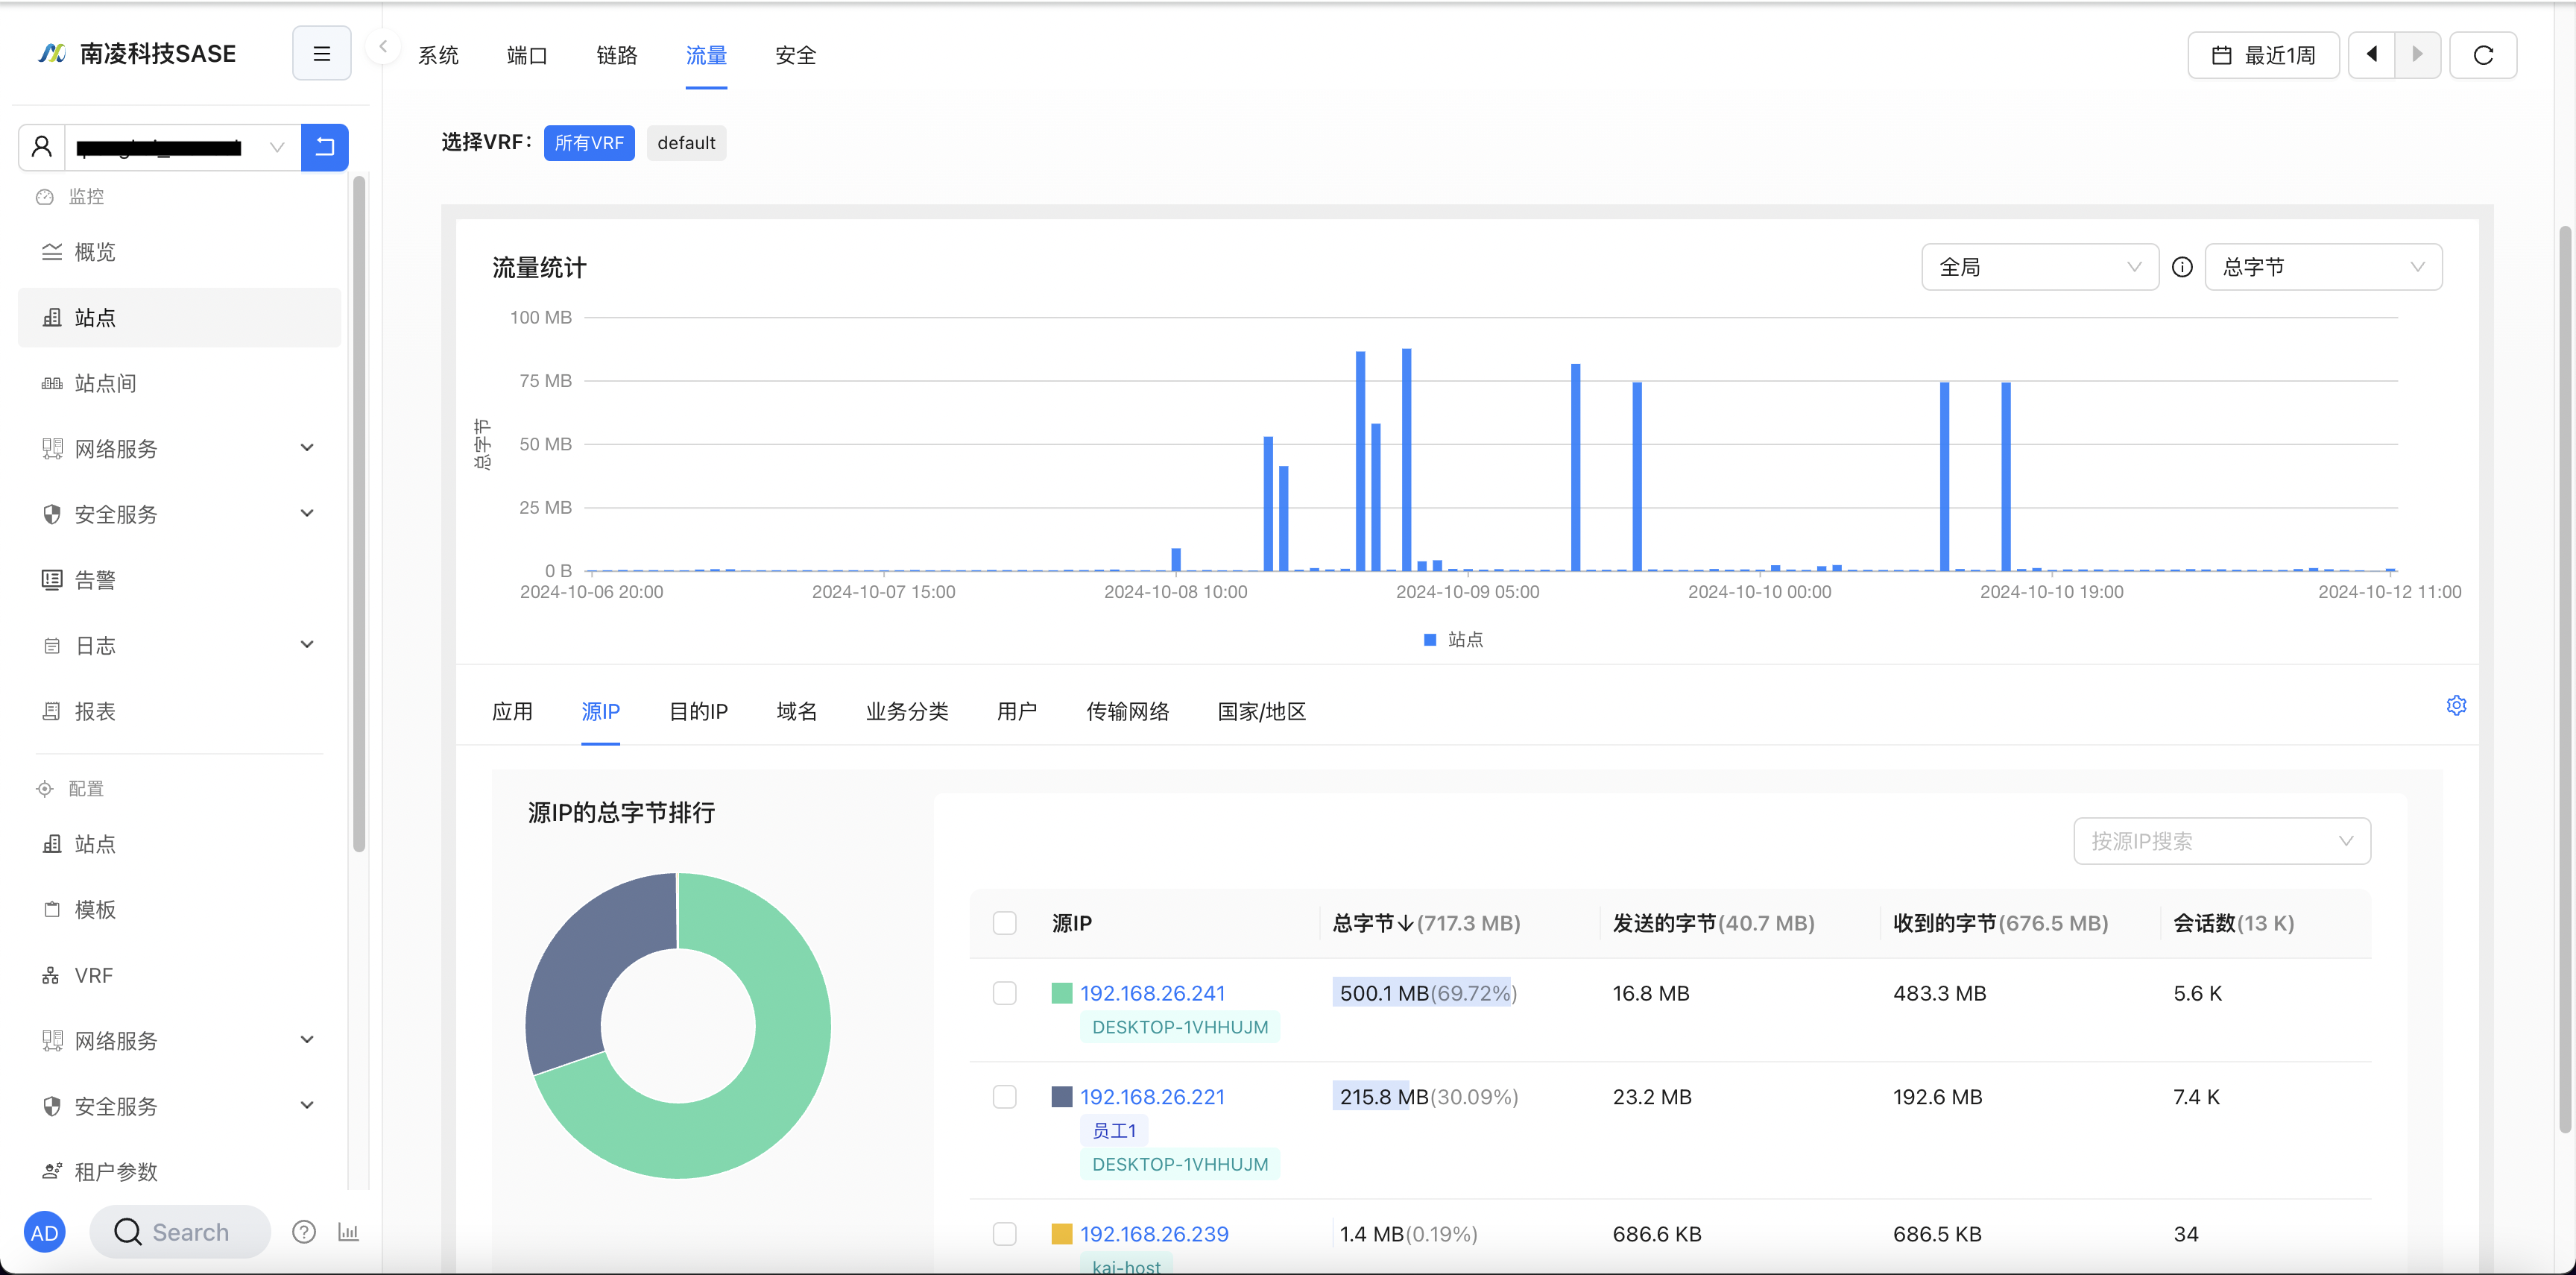This screenshot has height=1275, width=2576.
Task: Go to next time period arrow
Action: pos(2417,55)
